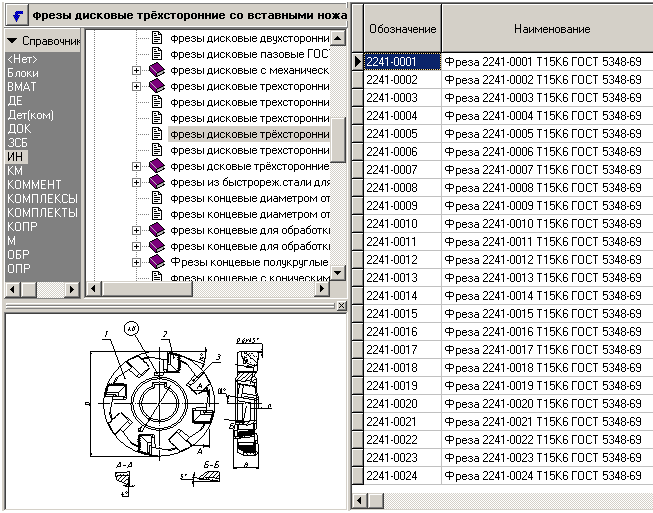Select Блоки in the reference list
The height and width of the screenshot is (513, 653).
click(x=23, y=73)
